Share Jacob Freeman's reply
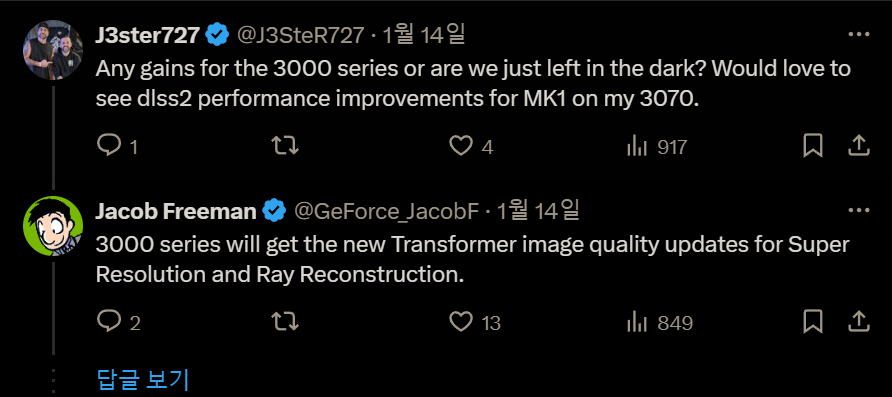The height and width of the screenshot is (397, 892). [857, 321]
